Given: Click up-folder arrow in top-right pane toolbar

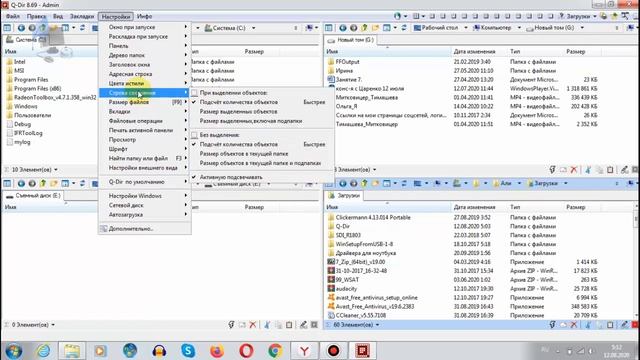Looking at the screenshot, I should pyautogui.click(x=364, y=28).
